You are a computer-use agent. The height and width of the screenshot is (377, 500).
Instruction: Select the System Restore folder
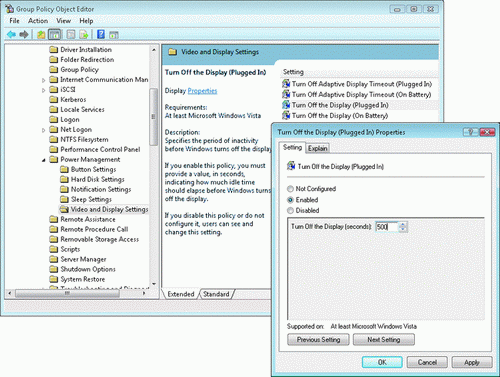click(x=77, y=280)
